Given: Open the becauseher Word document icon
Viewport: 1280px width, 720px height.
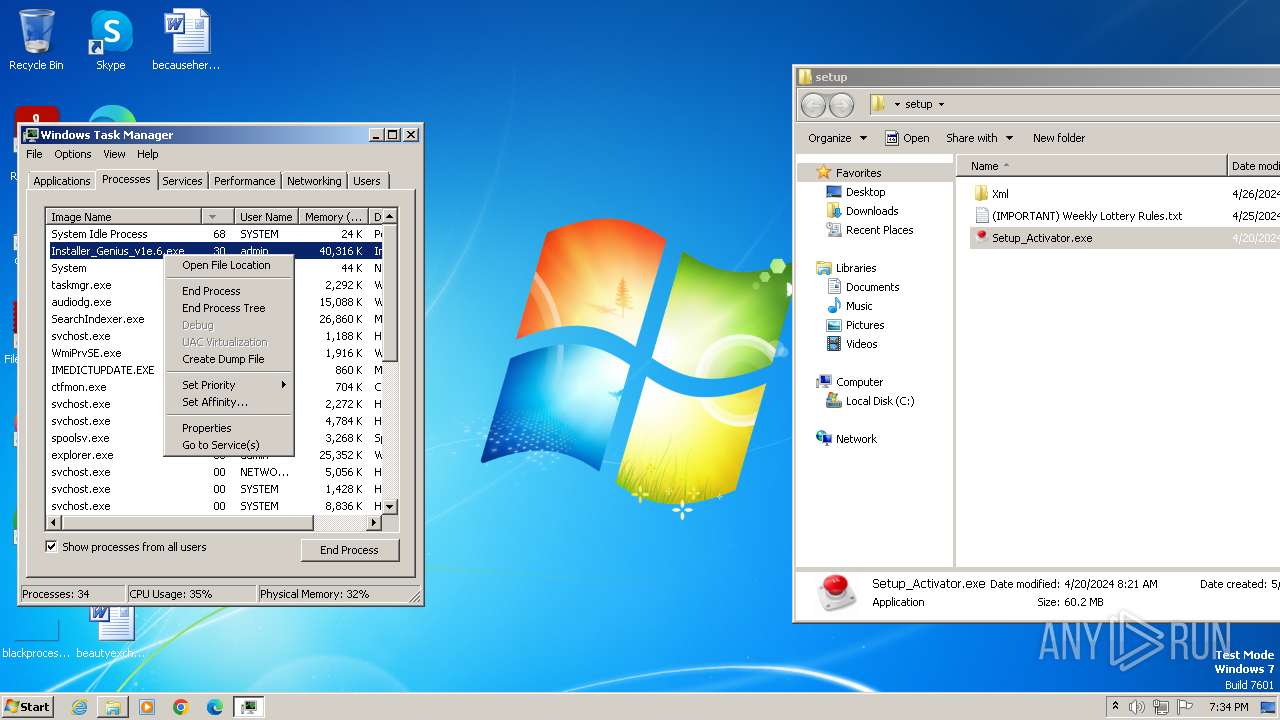Looking at the screenshot, I should pyautogui.click(x=186, y=40).
